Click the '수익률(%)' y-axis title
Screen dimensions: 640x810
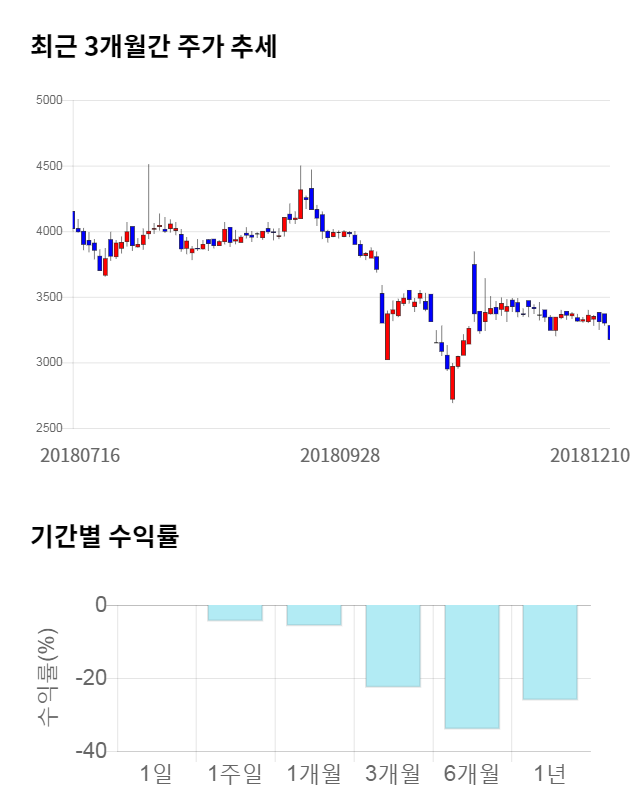47,678
